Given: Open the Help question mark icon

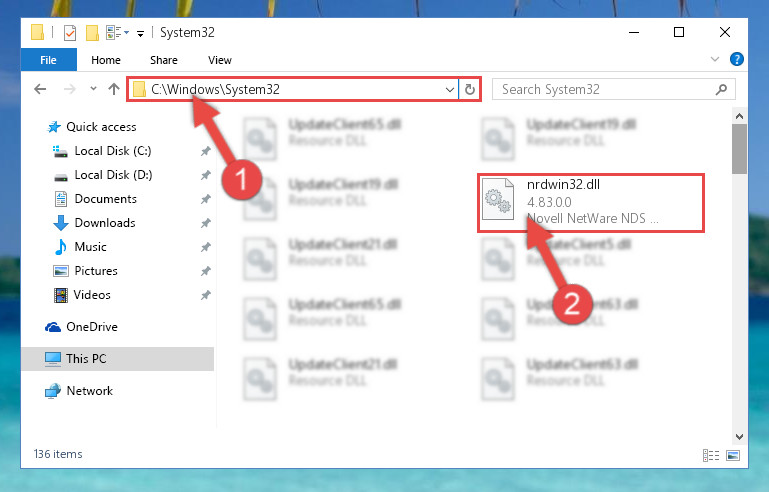Looking at the screenshot, I should (x=736, y=59).
